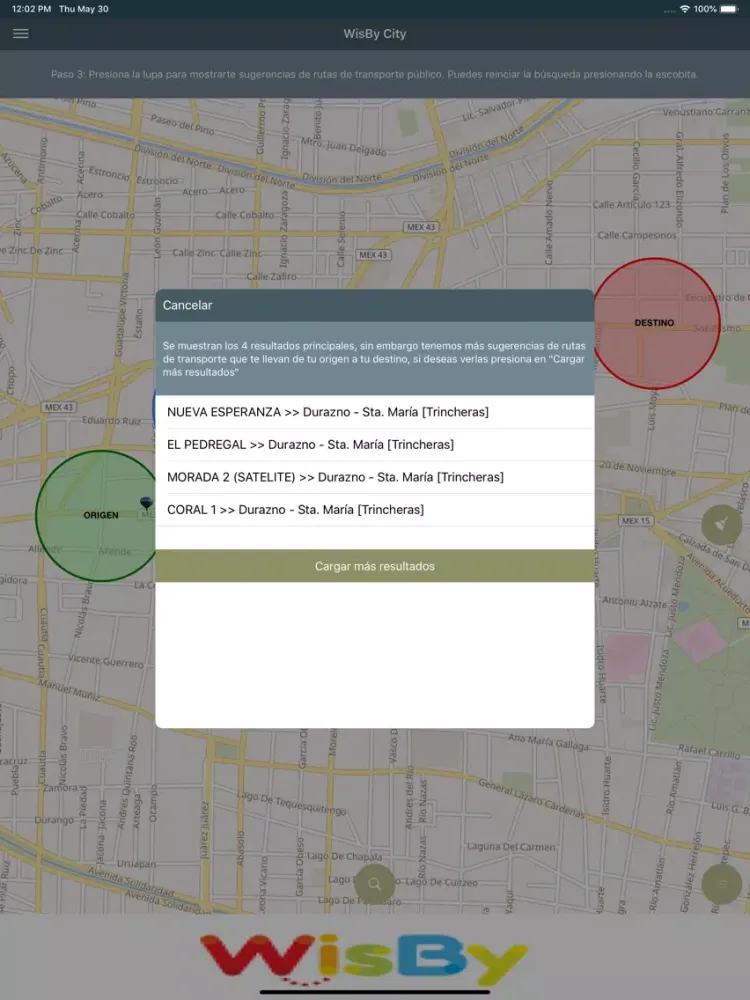Image resolution: width=750 pixels, height=1000 pixels.
Task: Tap the dialog message about 4 resultados
Action: pos(375,359)
